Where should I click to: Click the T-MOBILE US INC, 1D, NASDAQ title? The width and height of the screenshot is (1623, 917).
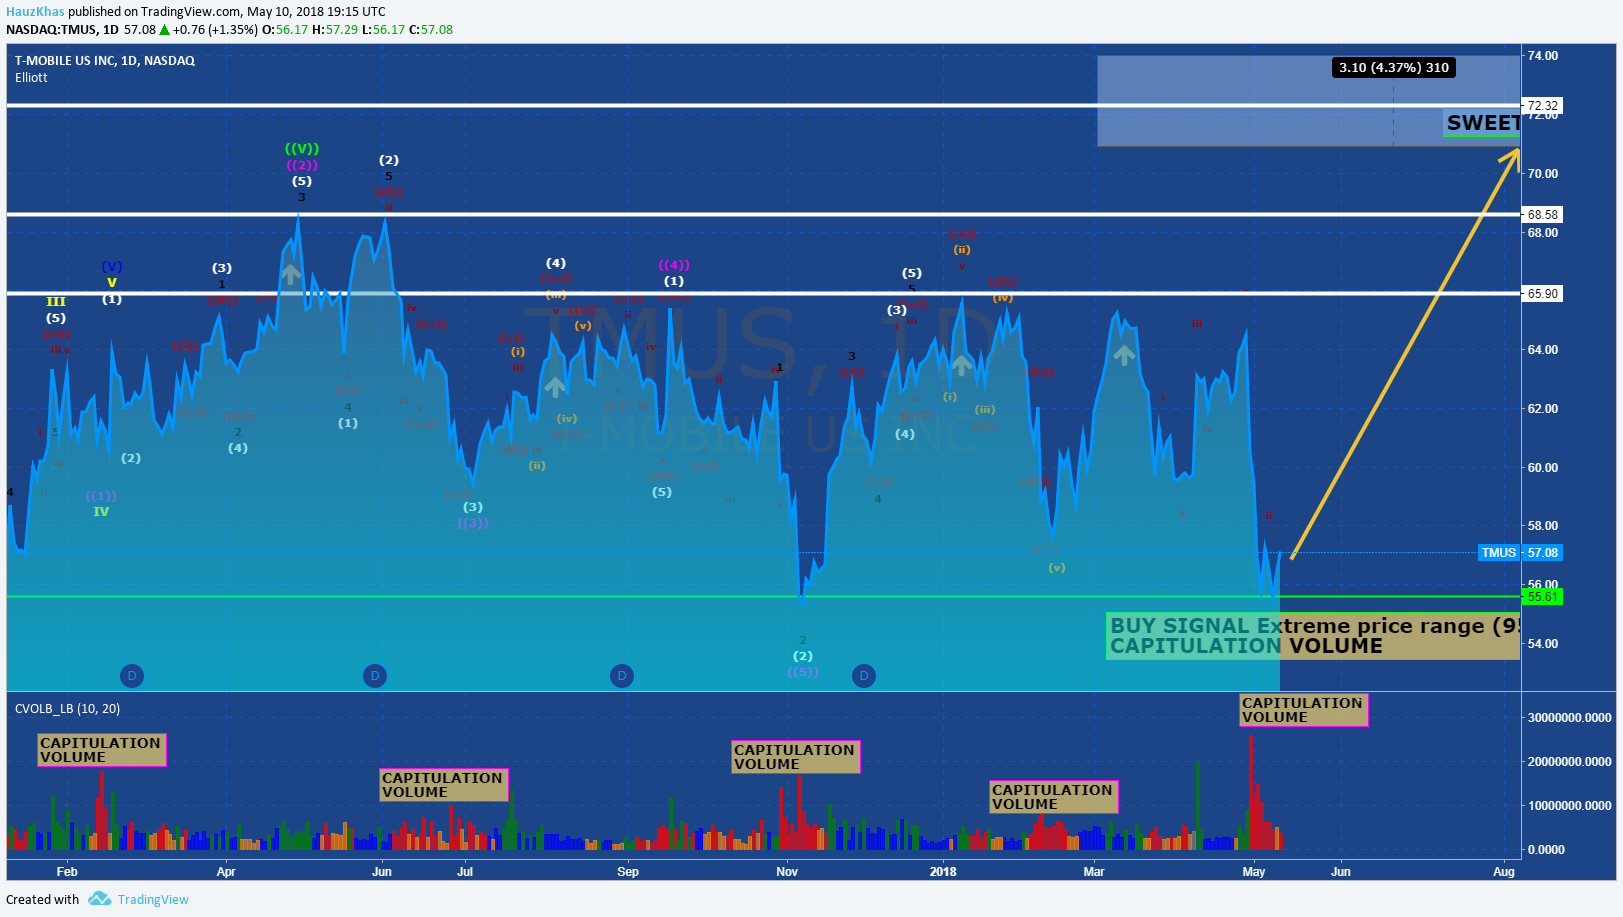105,61
